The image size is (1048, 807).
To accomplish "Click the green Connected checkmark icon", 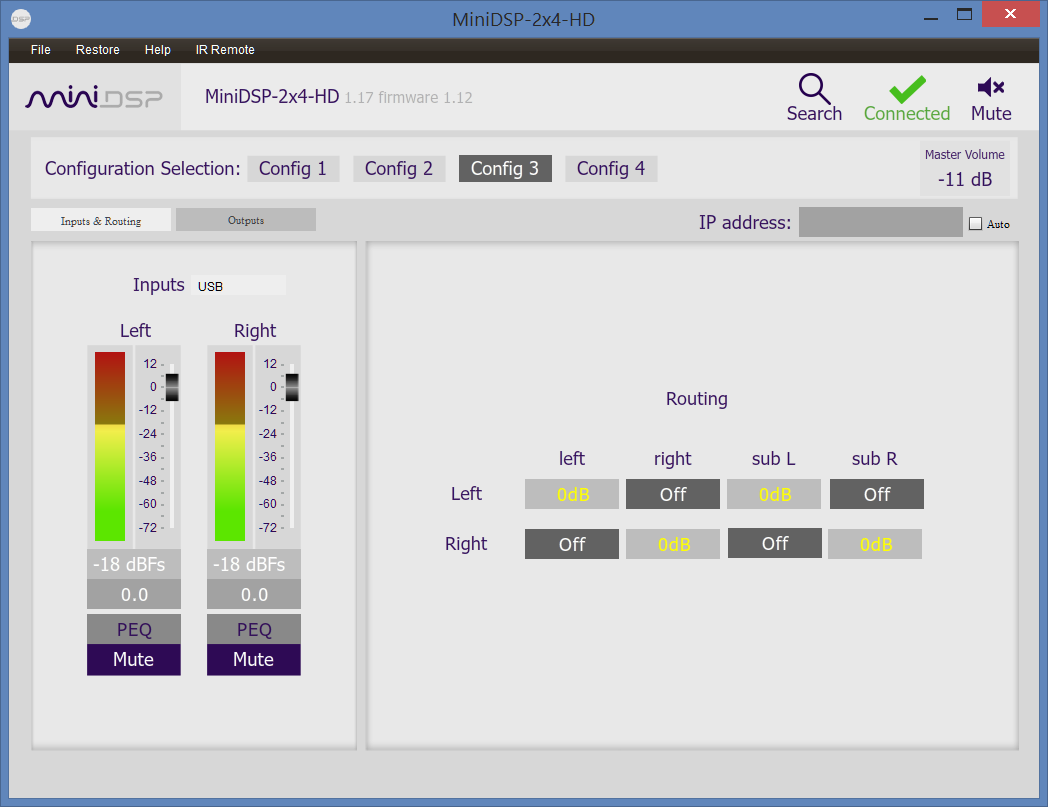I will (x=907, y=90).
